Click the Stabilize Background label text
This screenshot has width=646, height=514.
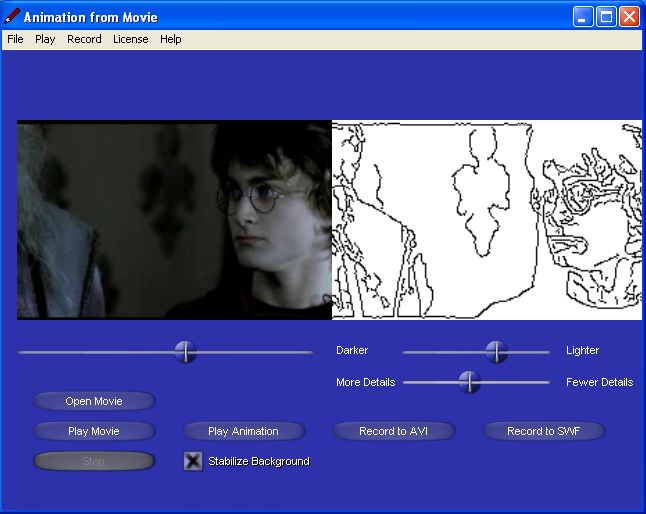tap(259, 461)
